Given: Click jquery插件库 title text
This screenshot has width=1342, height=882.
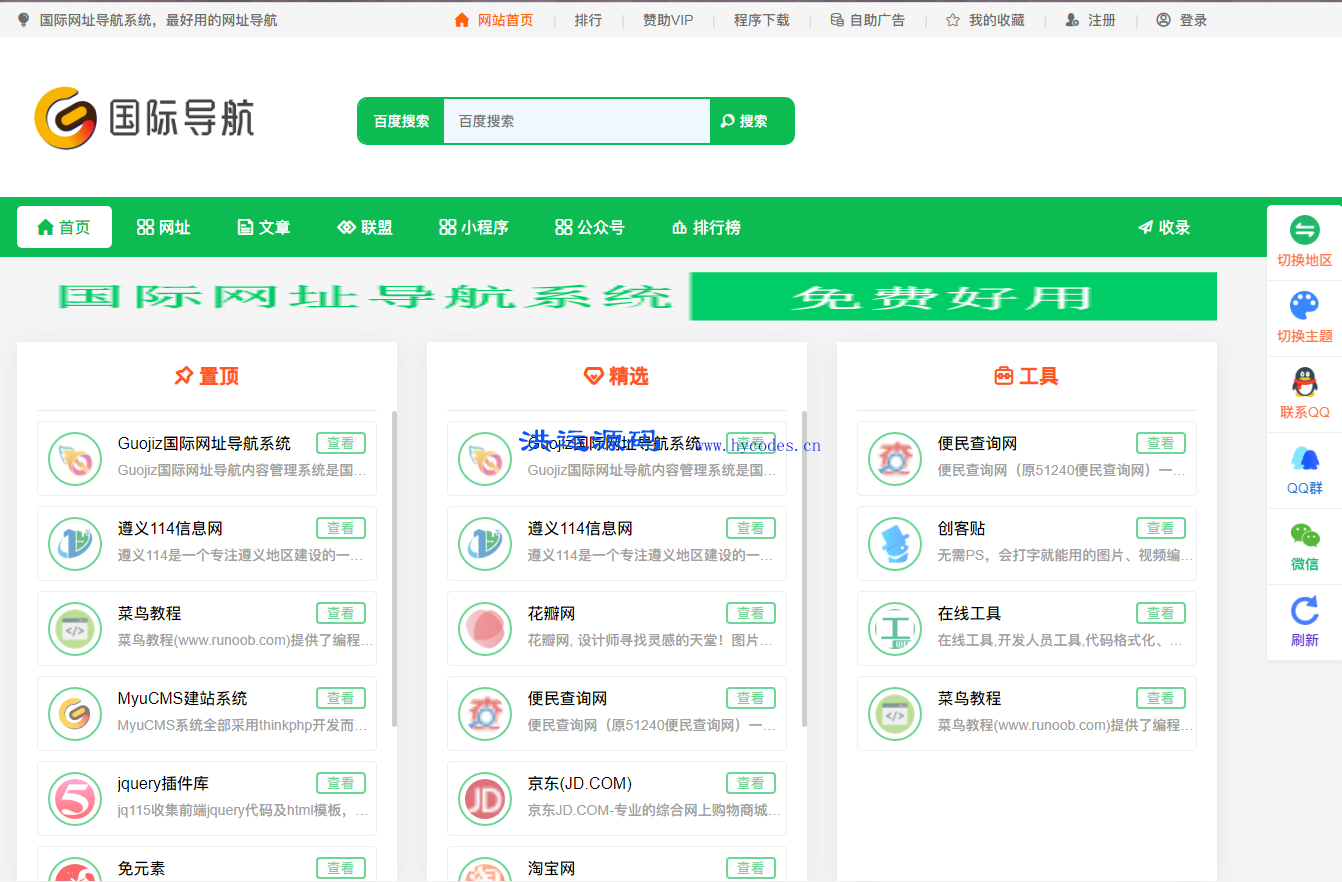Looking at the screenshot, I should click(163, 783).
